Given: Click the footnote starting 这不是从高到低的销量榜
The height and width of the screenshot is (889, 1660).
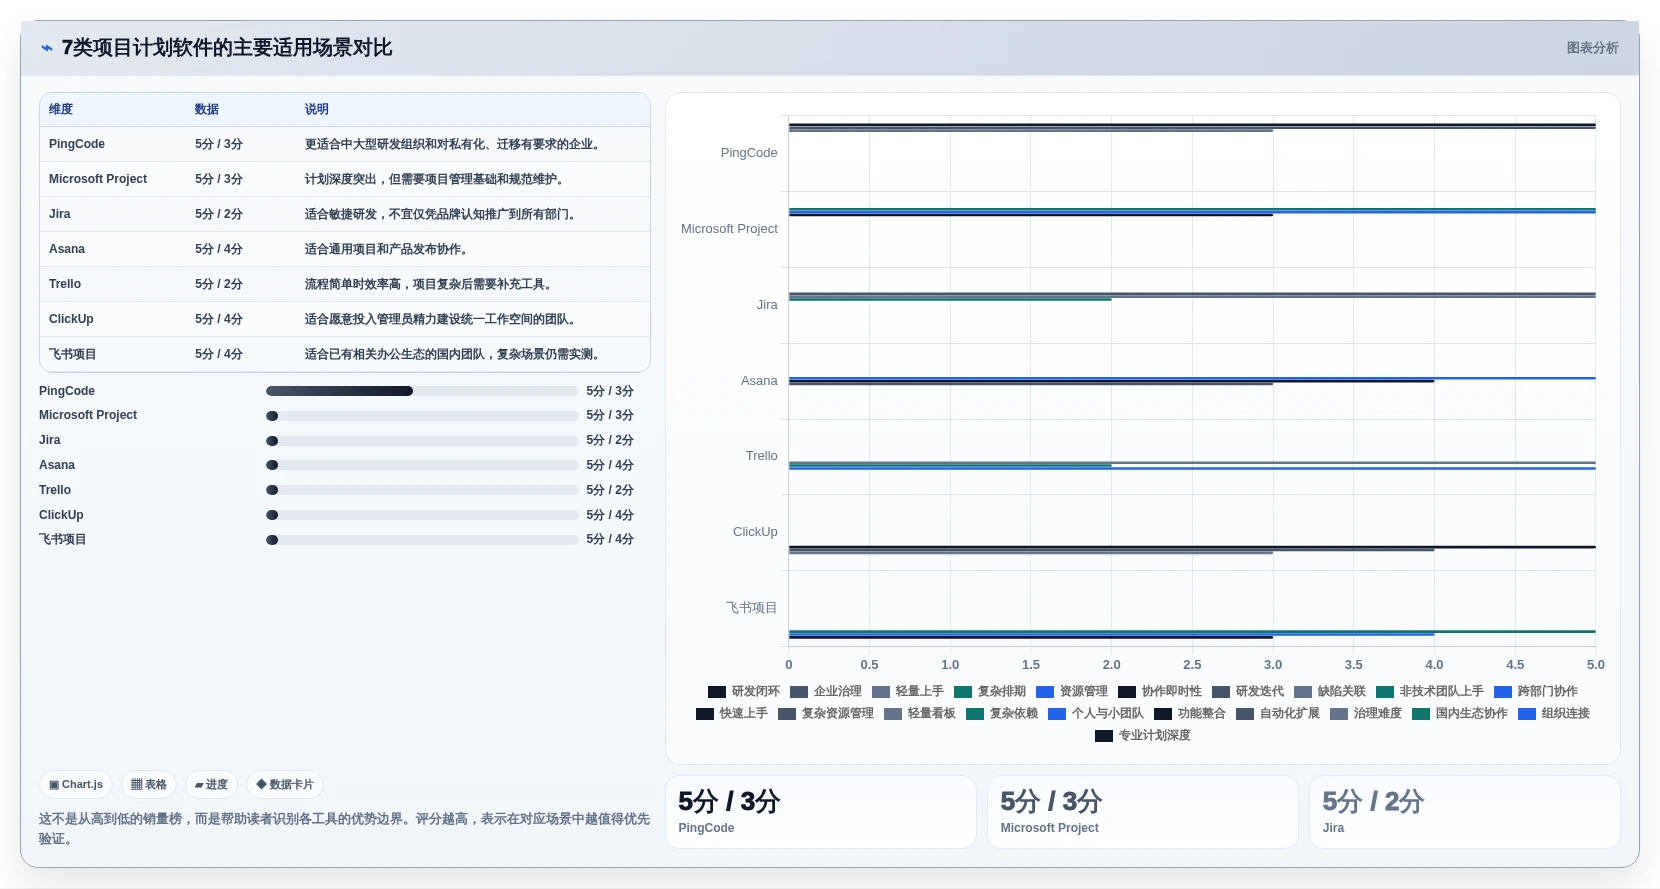Looking at the screenshot, I should (x=344, y=829).
